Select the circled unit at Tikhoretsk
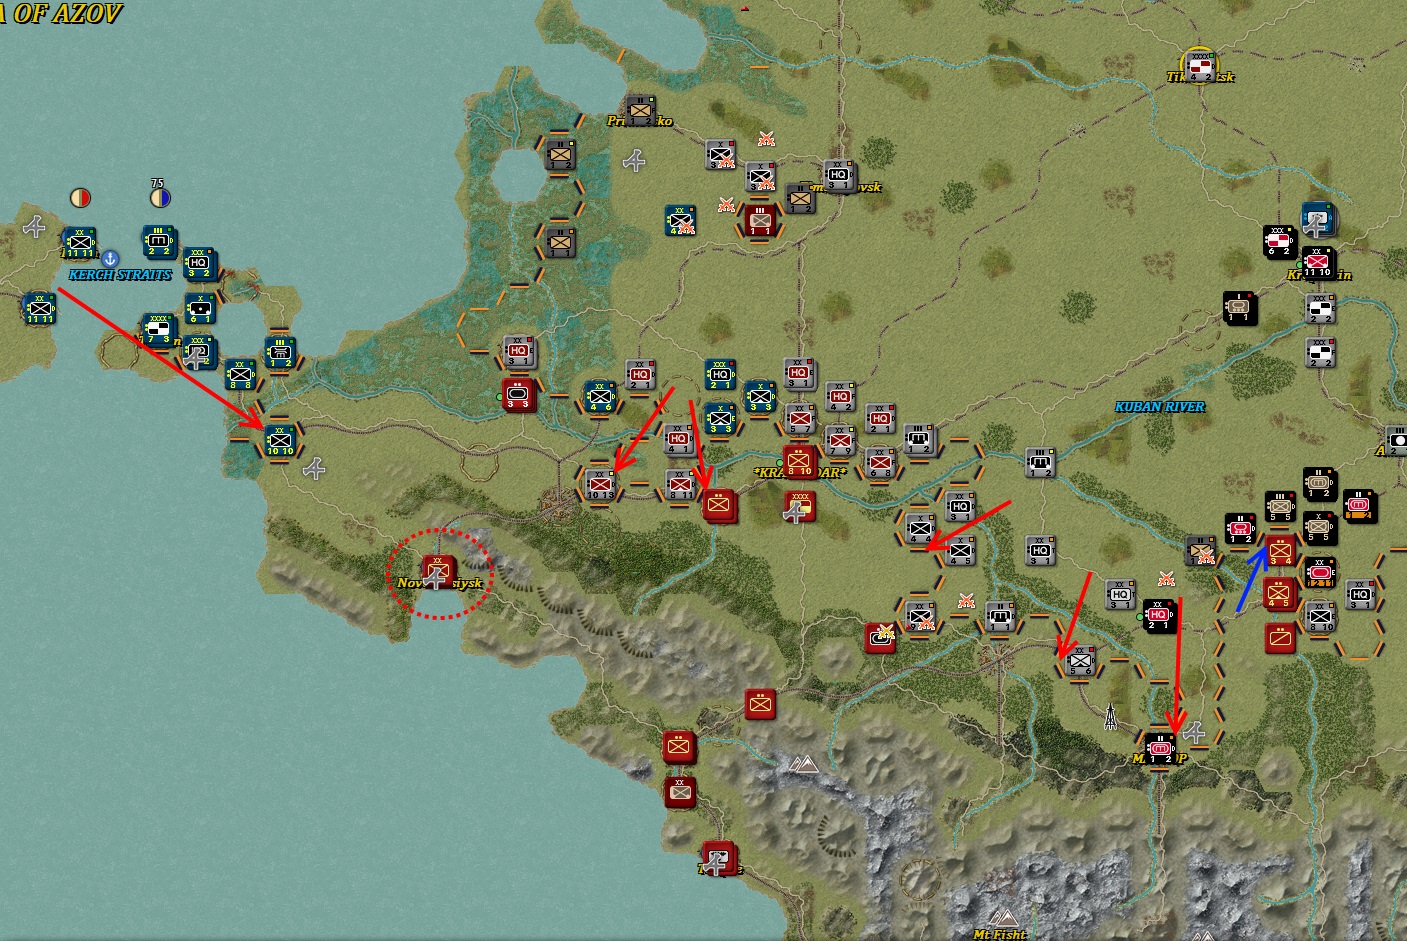 [1199, 65]
